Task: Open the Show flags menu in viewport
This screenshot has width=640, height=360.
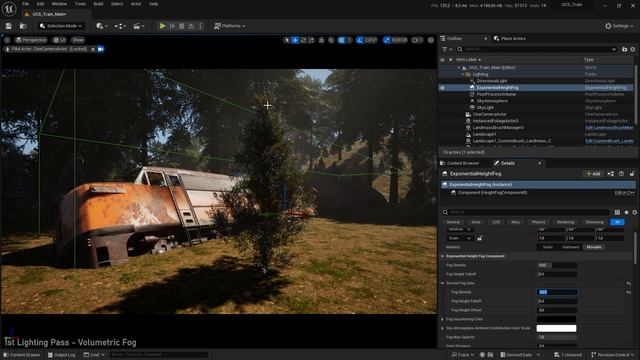Action: [78, 40]
